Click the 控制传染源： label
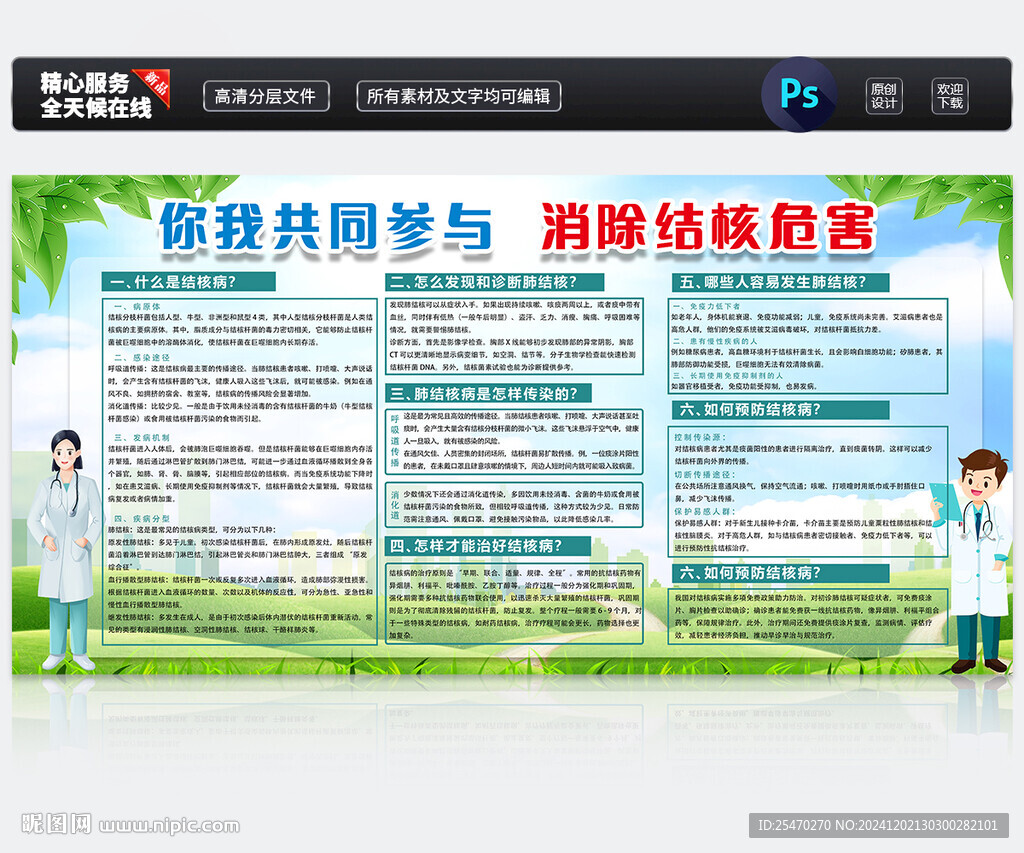Viewport: 1024px width, 853px height. [700, 437]
